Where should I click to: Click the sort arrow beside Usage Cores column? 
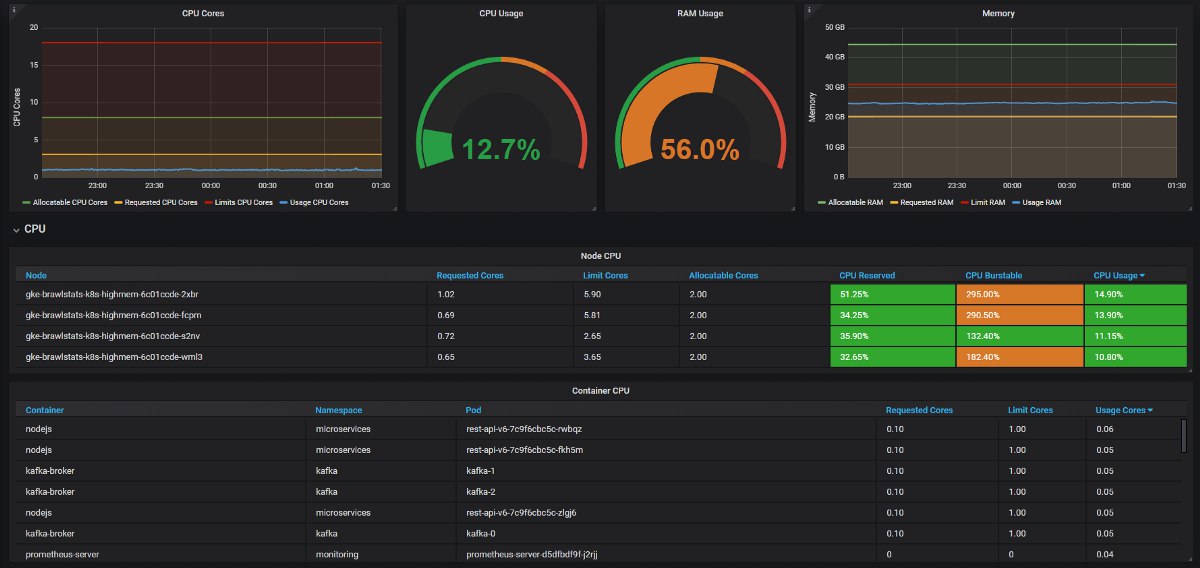tap(1149, 410)
